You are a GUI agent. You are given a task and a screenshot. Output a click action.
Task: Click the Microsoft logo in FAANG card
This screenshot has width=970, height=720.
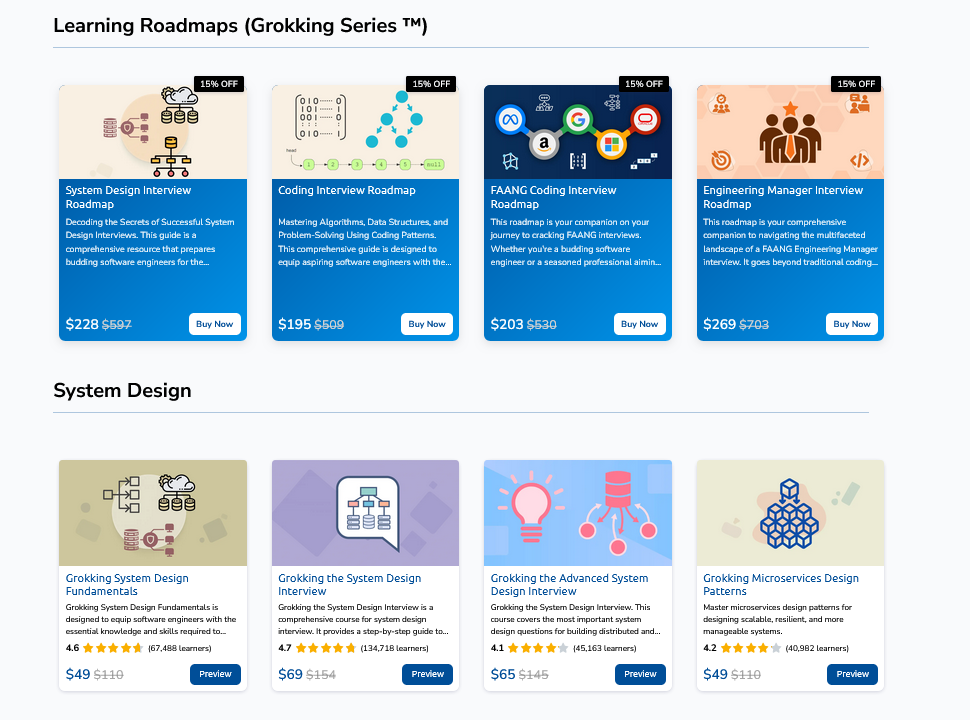point(611,145)
